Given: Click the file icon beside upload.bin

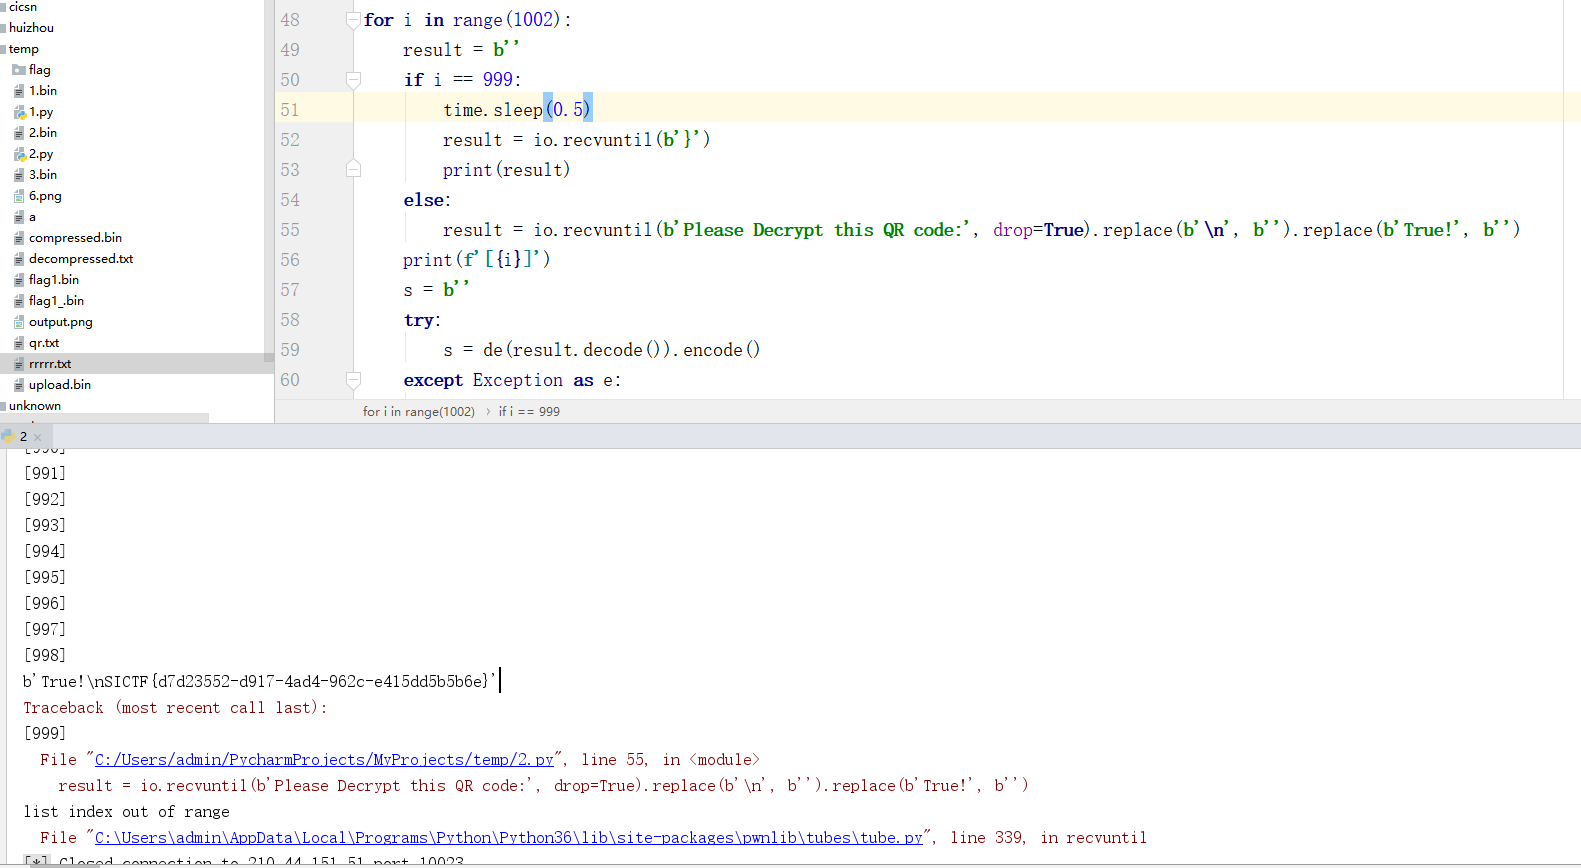Looking at the screenshot, I should pyautogui.click(x=19, y=385).
